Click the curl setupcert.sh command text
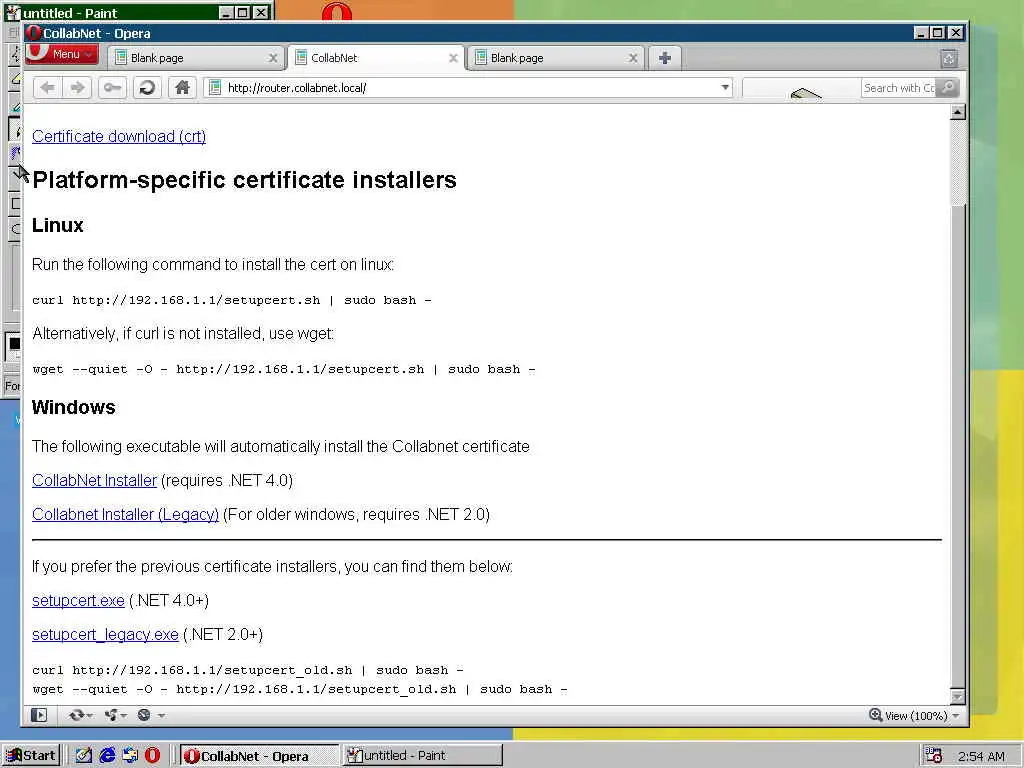 coord(232,300)
